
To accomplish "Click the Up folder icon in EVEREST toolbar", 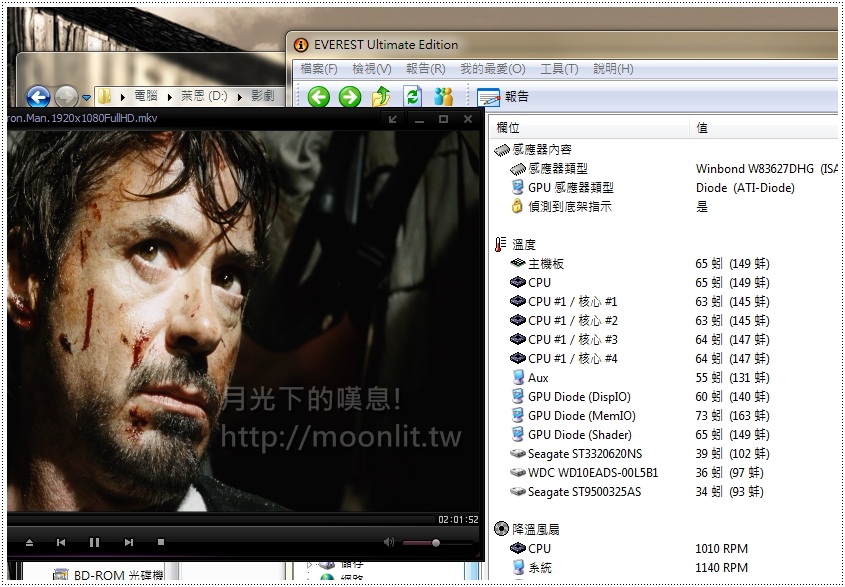I will (381, 96).
